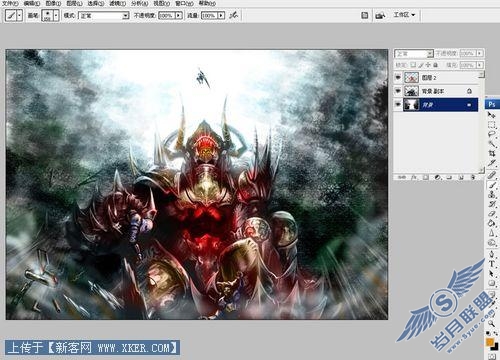Screen dimensions: 500x360
Task: Click the brush opacity value field
Action: tap(166, 15)
